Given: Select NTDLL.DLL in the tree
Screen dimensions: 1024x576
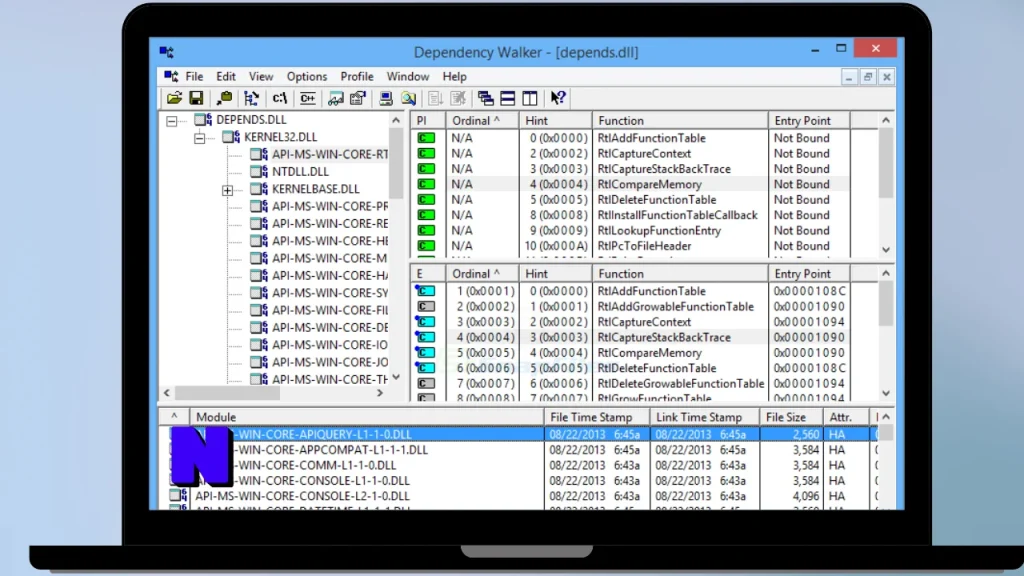Looking at the screenshot, I should pyautogui.click(x=300, y=172).
